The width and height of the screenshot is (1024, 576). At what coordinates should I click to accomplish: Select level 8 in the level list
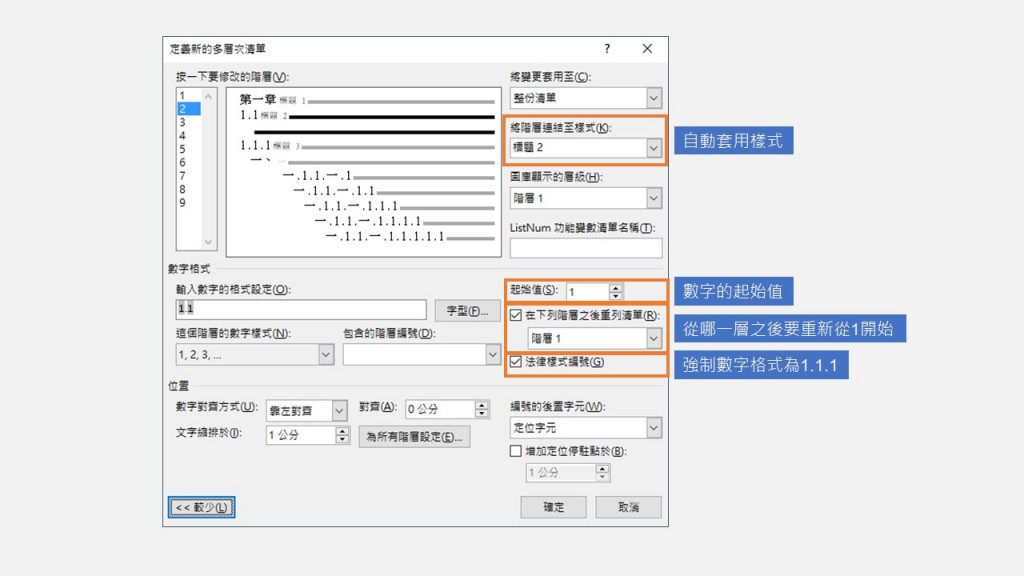(x=188, y=189)
